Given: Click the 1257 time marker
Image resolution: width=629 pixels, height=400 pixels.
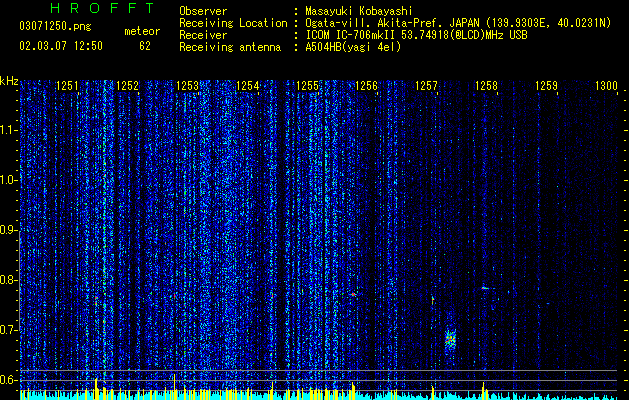Looking at the screenshot, I should [x=426, y=86].
